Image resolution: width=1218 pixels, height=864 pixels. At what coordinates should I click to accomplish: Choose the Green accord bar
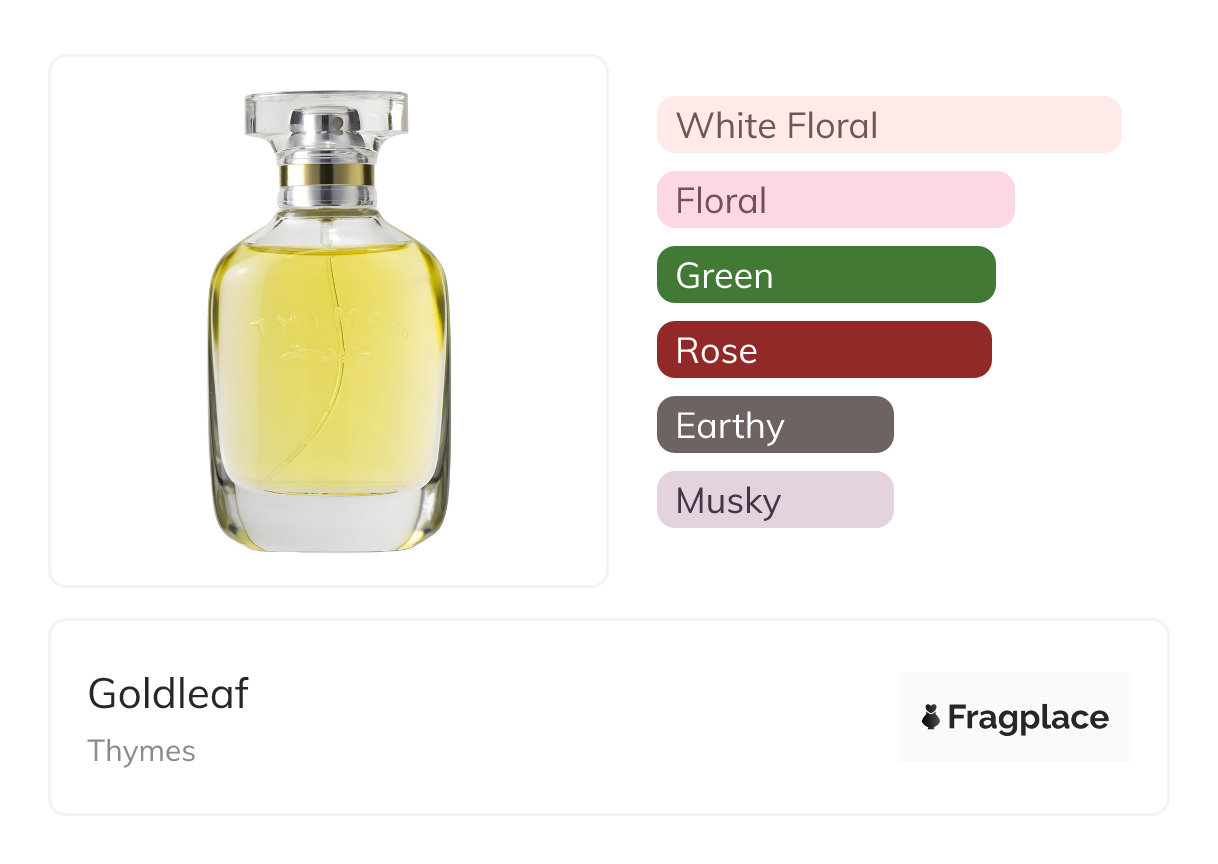click(826, 275)
